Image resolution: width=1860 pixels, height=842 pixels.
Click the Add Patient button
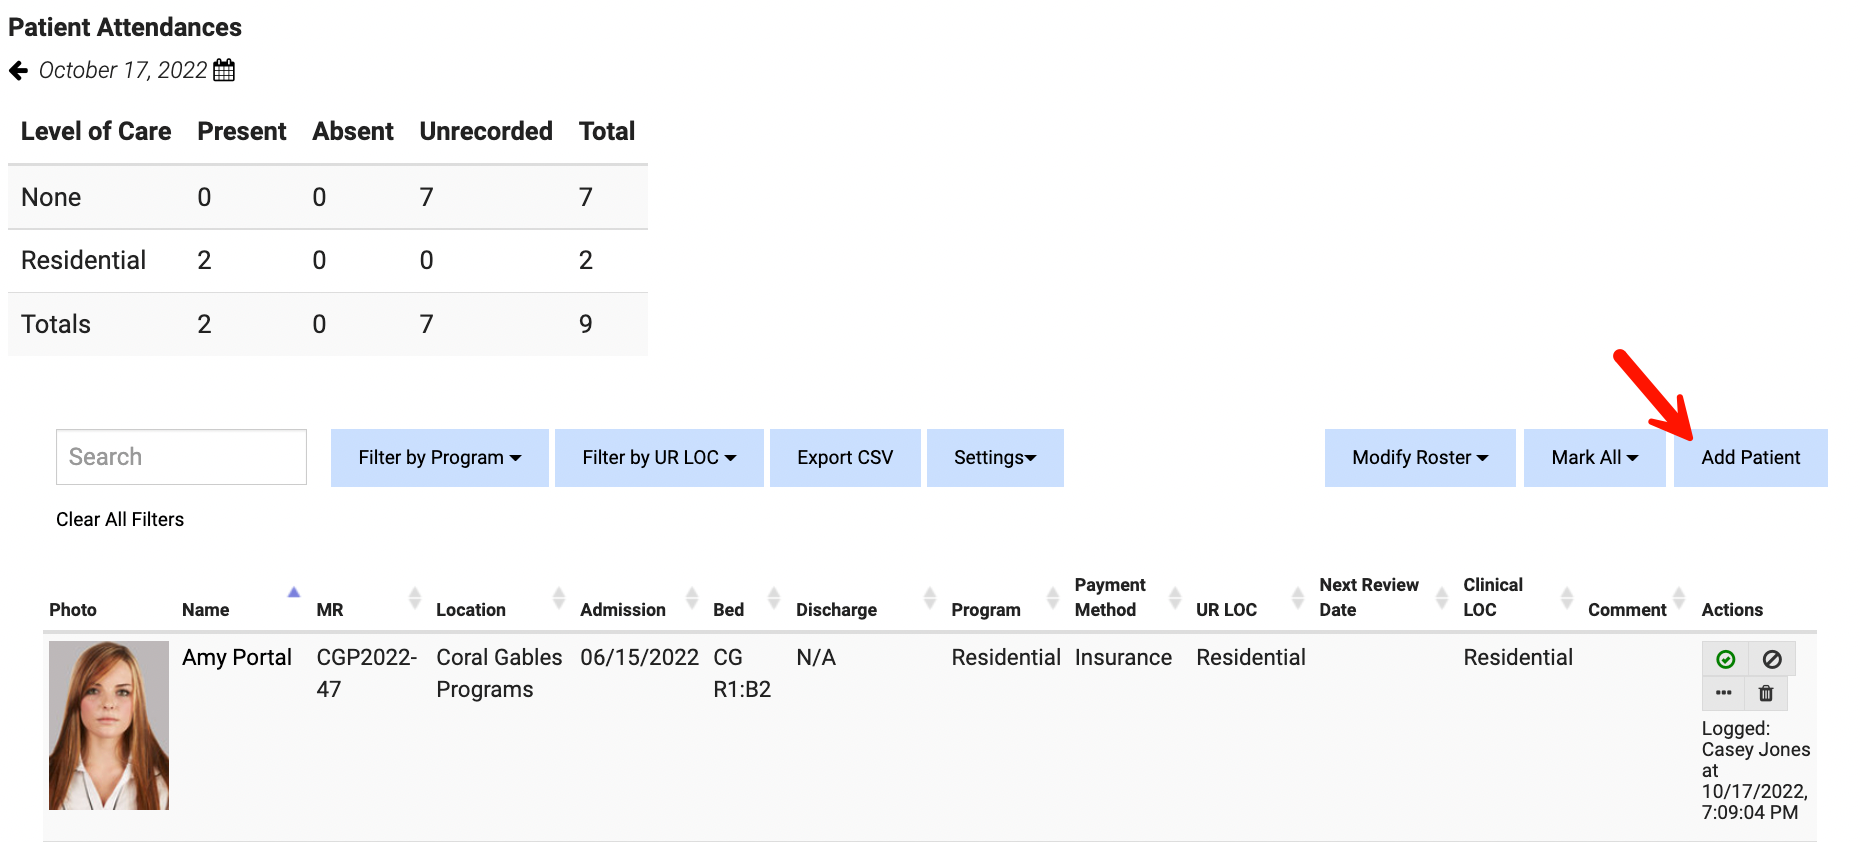1750,458
